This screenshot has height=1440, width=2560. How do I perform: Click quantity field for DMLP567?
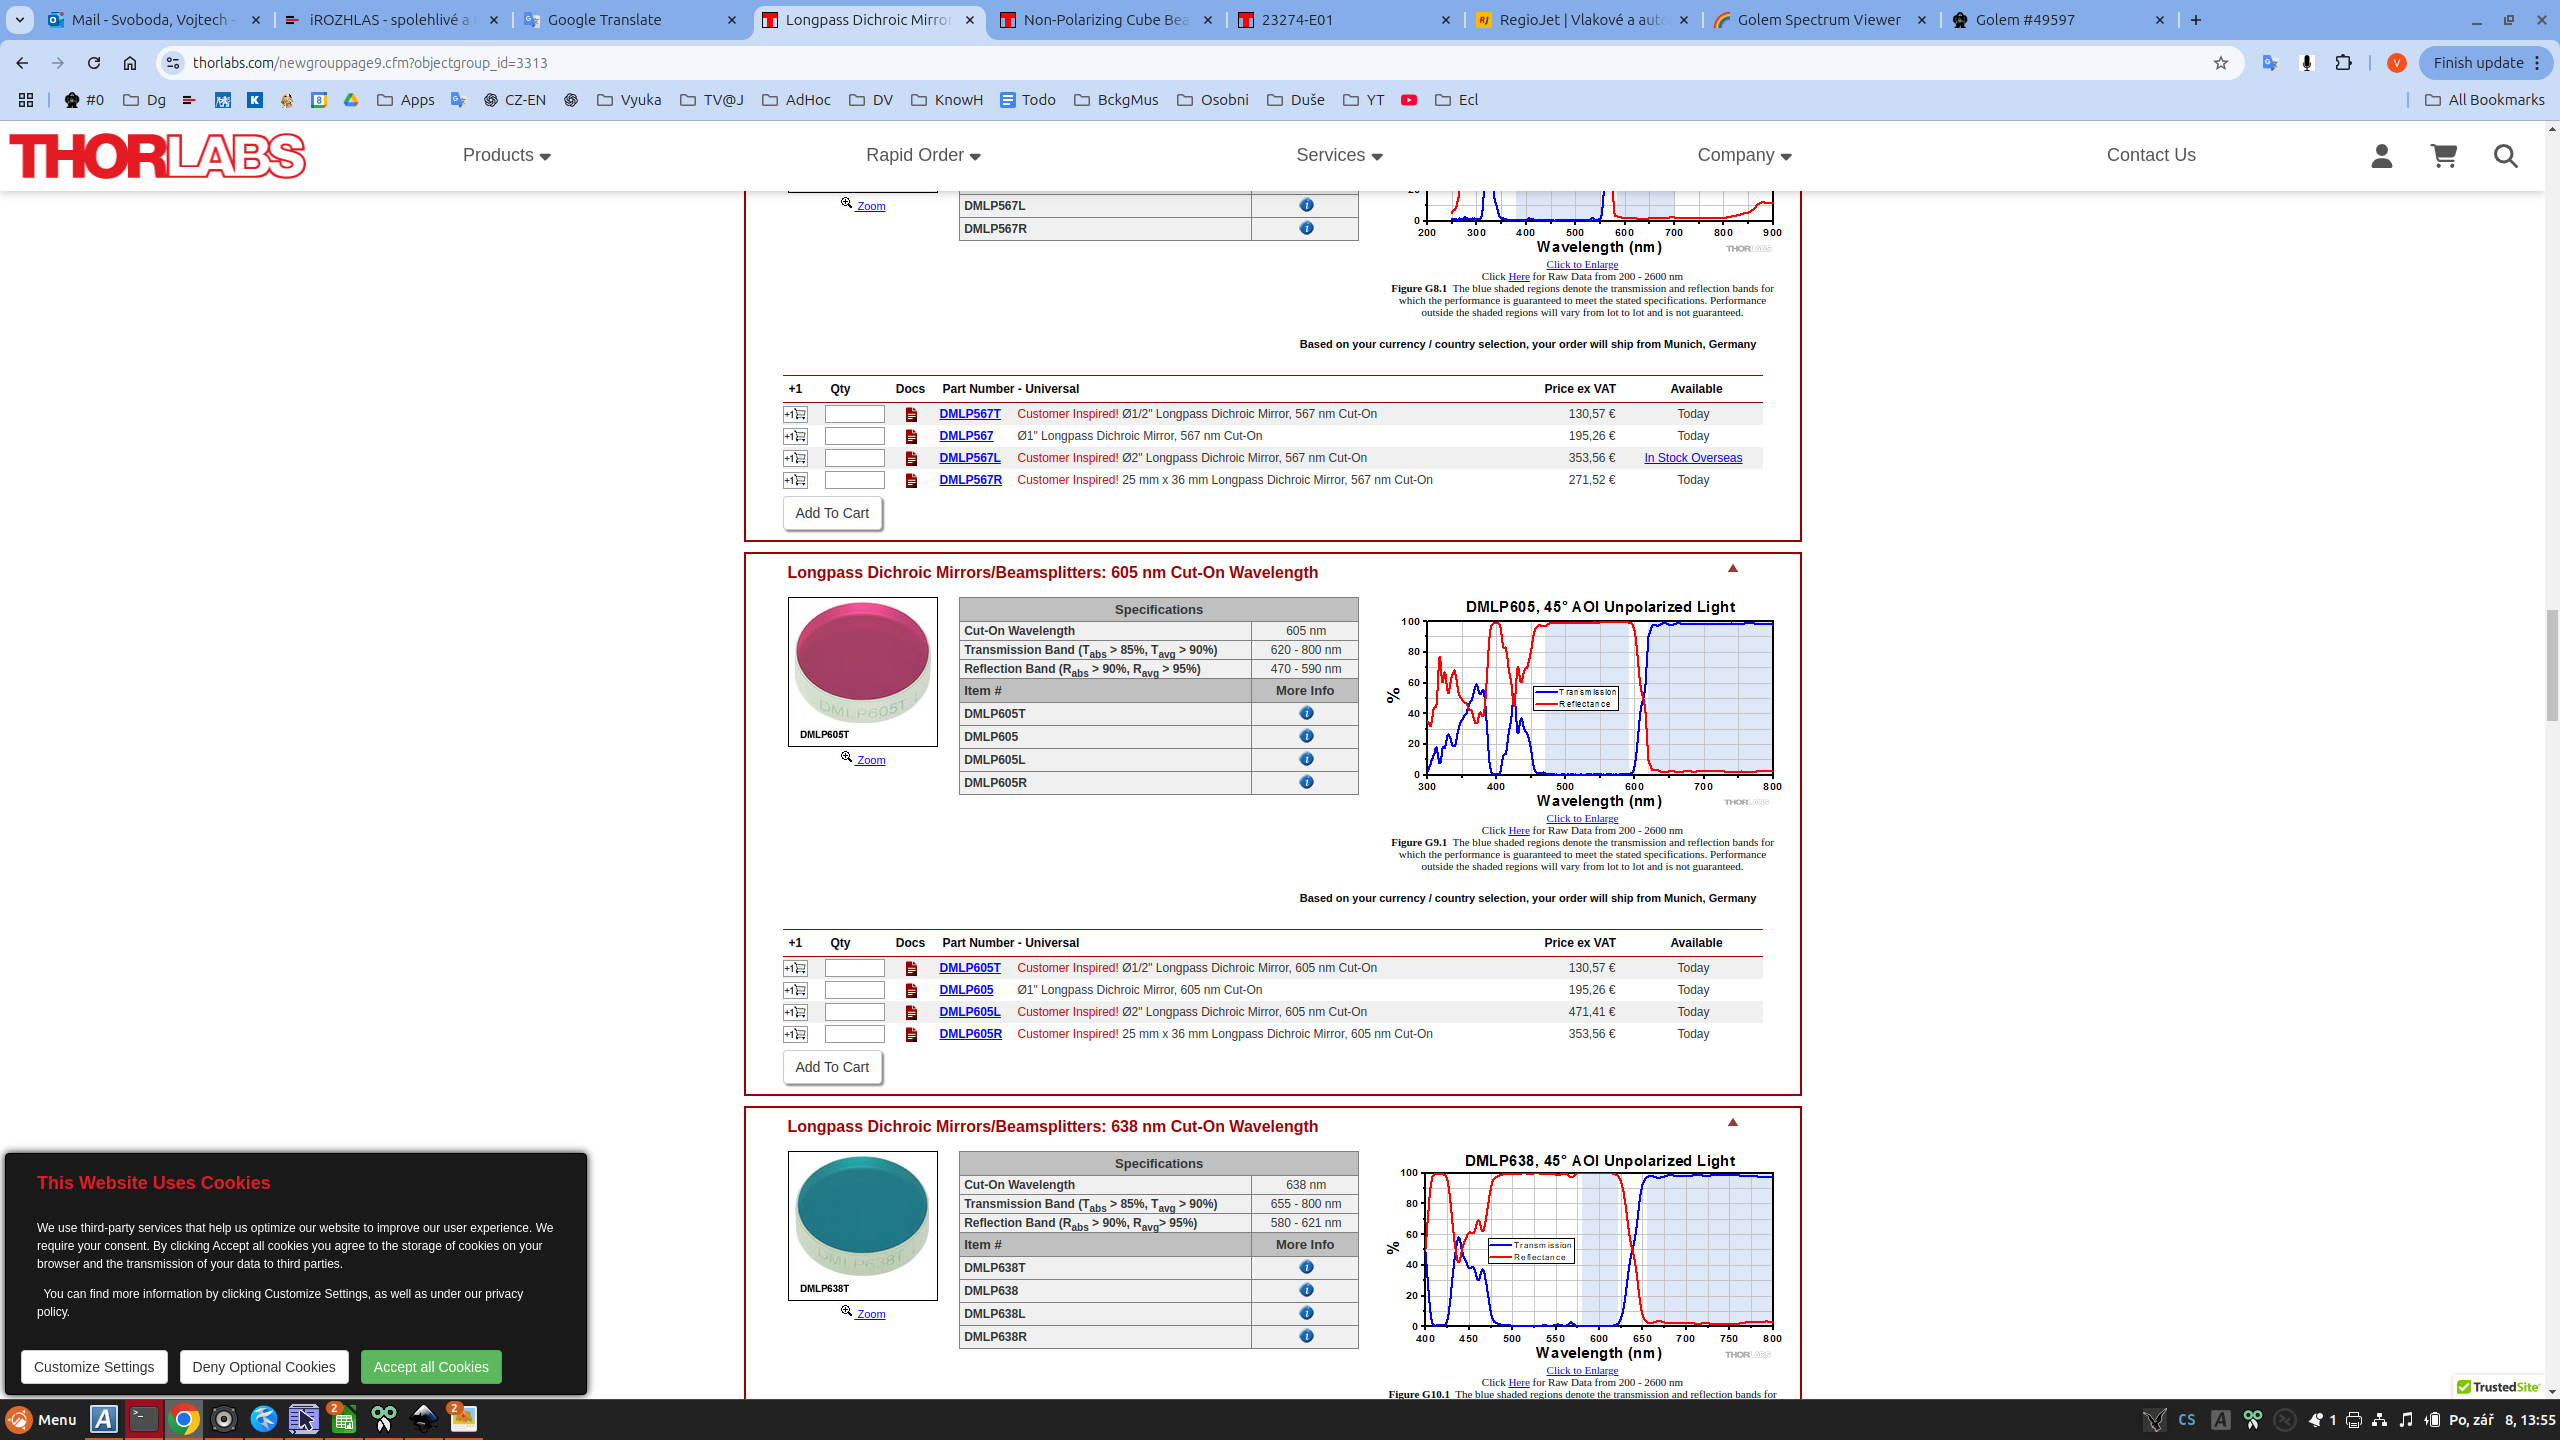(854, 436)
